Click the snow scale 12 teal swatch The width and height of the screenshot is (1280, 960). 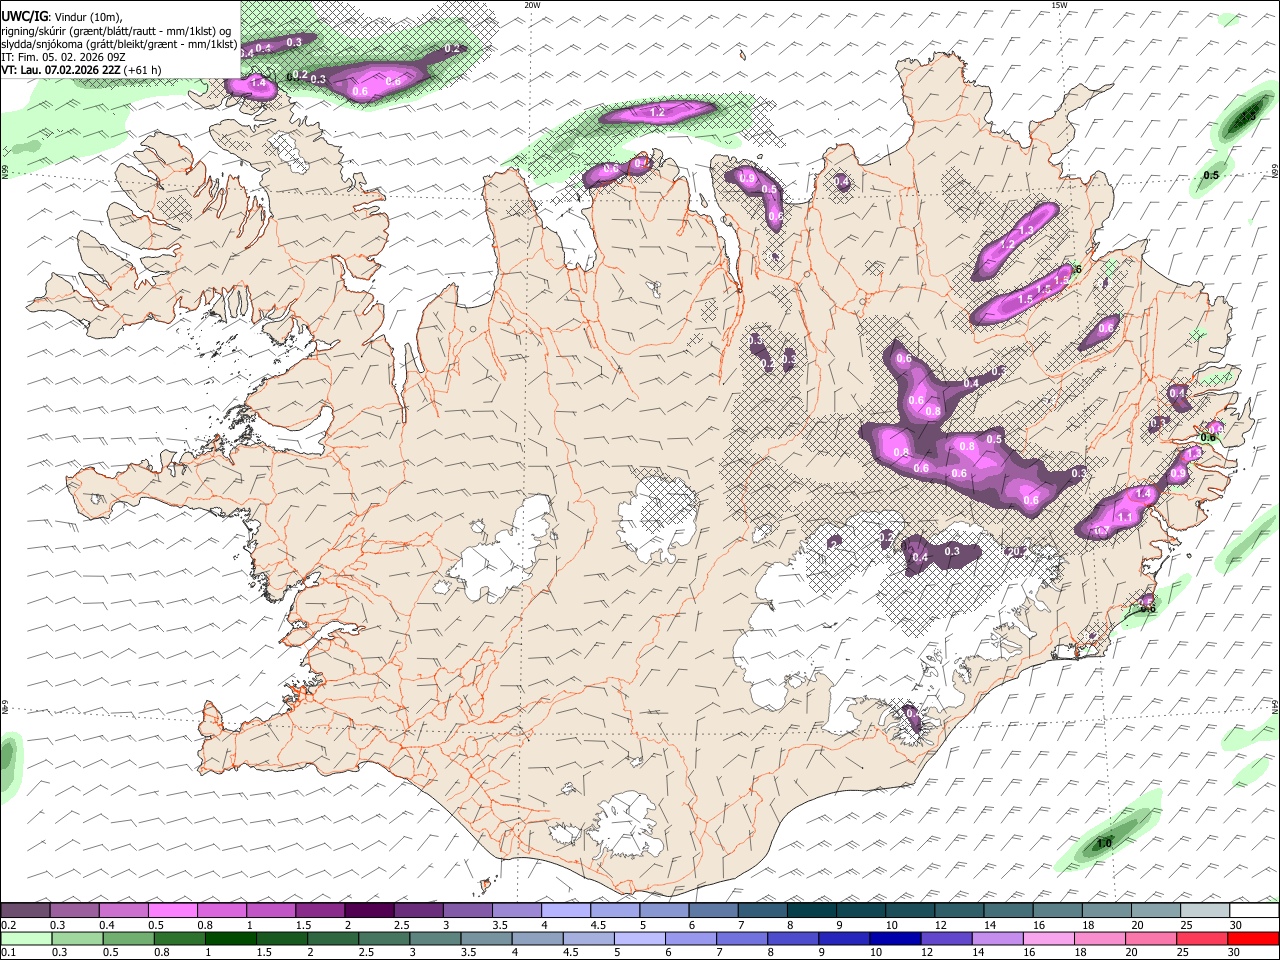(960, 910)
